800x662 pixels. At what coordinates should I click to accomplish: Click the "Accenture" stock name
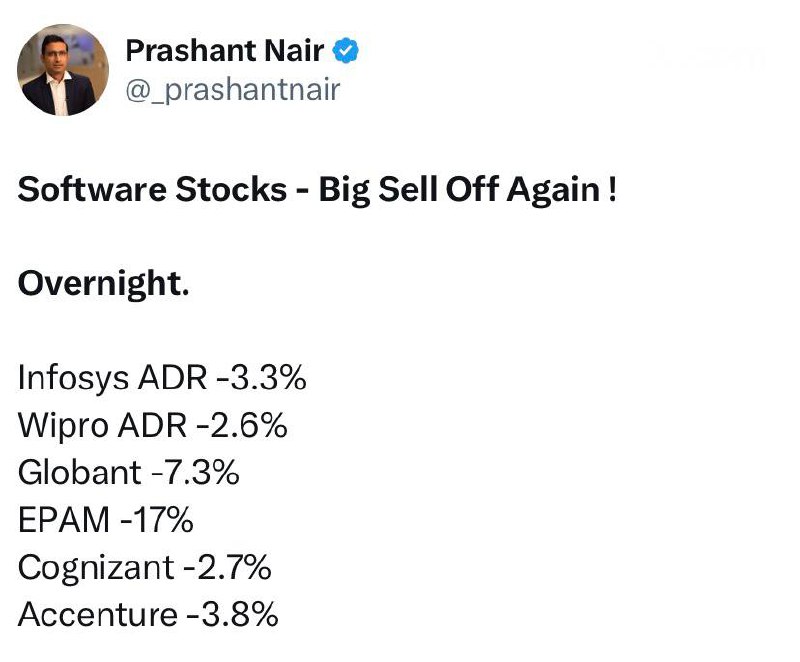[98, 615]
